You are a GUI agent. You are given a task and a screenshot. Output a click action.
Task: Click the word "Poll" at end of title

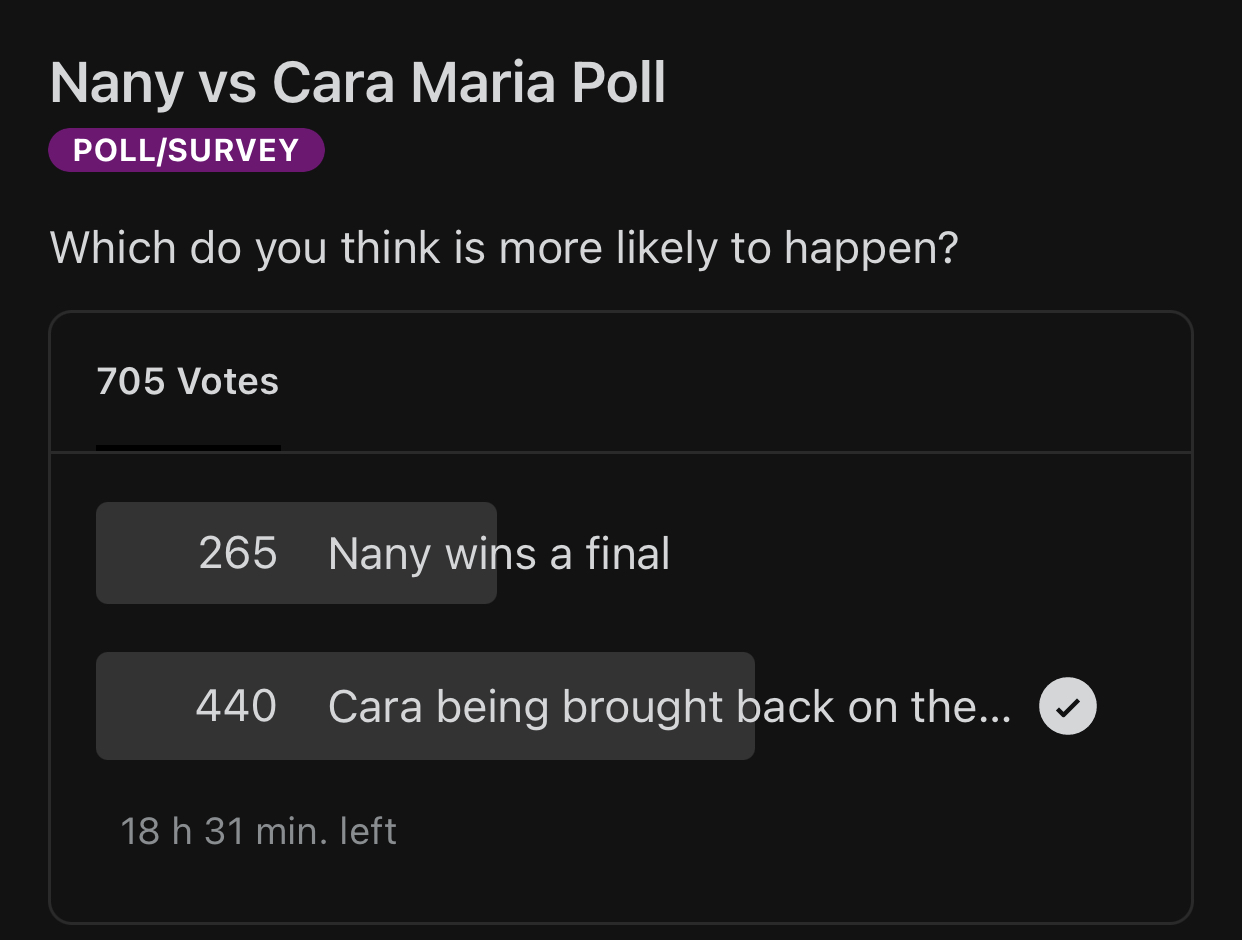coord(619,82)
